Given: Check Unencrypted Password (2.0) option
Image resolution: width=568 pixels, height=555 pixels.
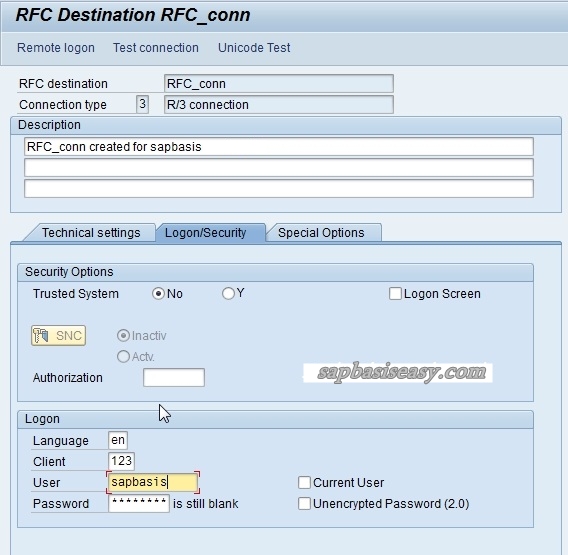Looking at the screenshot, I should tap(304, 504).
